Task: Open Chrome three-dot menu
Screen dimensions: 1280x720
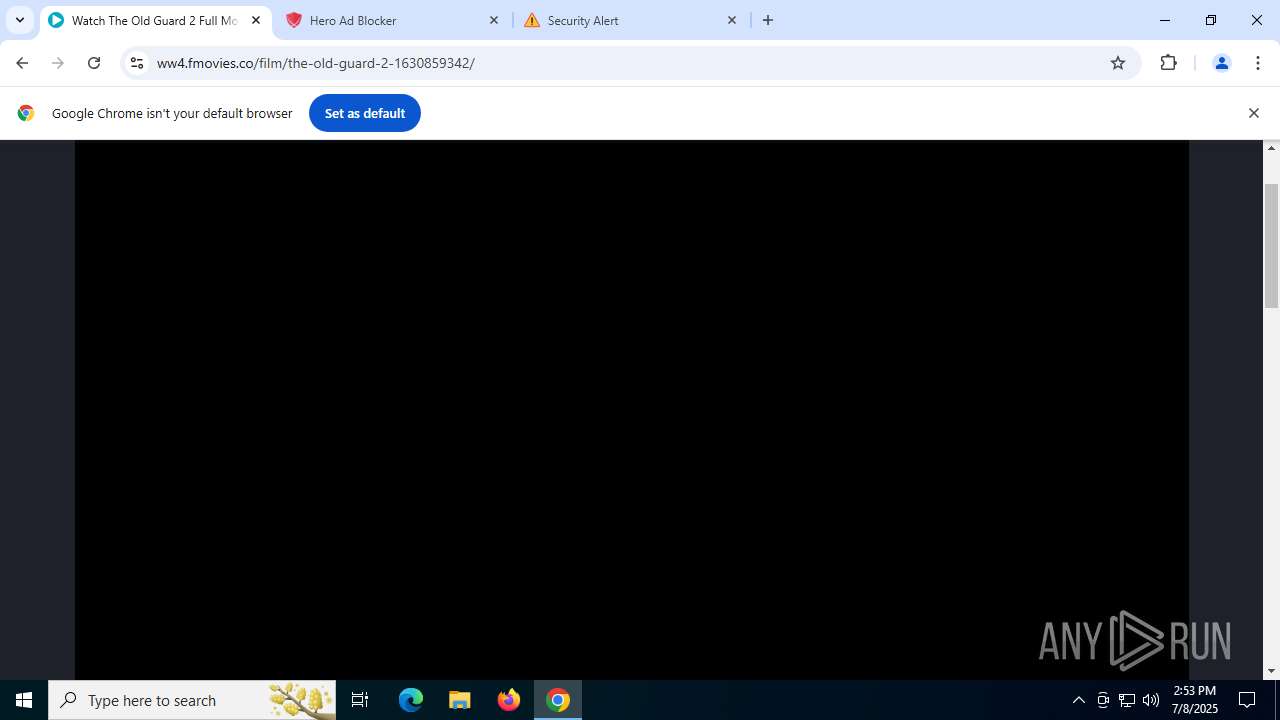Action: tap(1258, 63)
